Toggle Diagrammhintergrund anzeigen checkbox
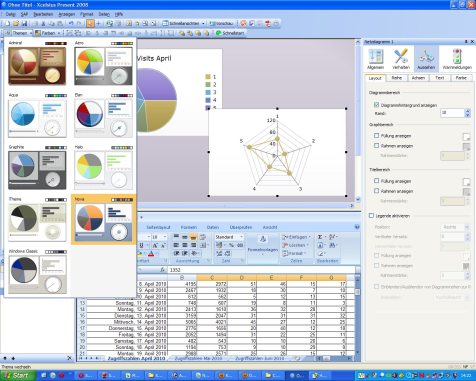476x381 pixels. [376, 105]
